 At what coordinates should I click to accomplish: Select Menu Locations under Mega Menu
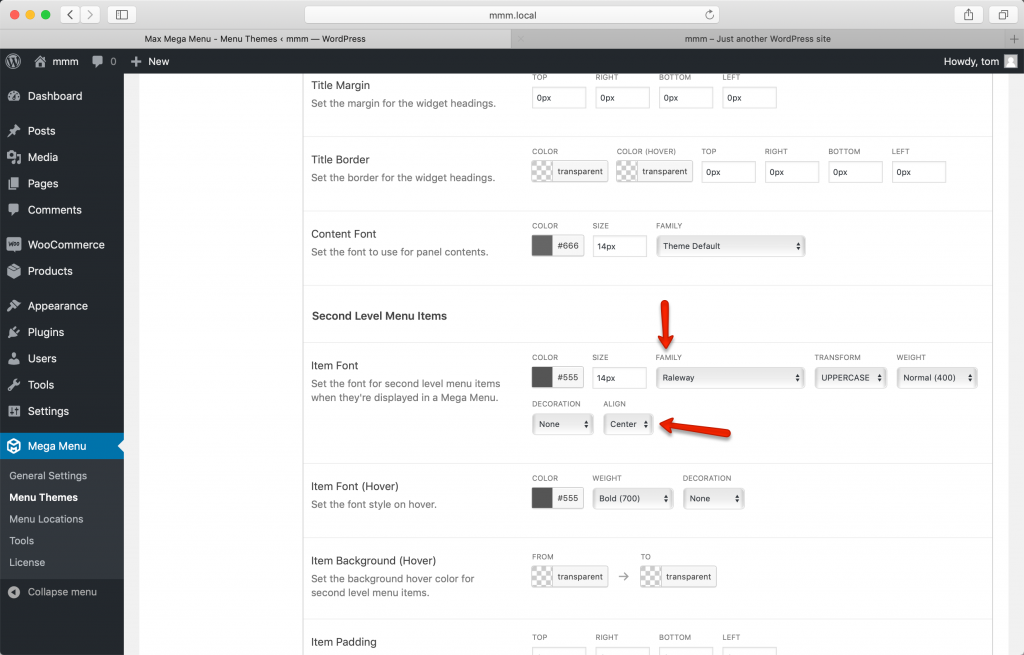(48, 518)
